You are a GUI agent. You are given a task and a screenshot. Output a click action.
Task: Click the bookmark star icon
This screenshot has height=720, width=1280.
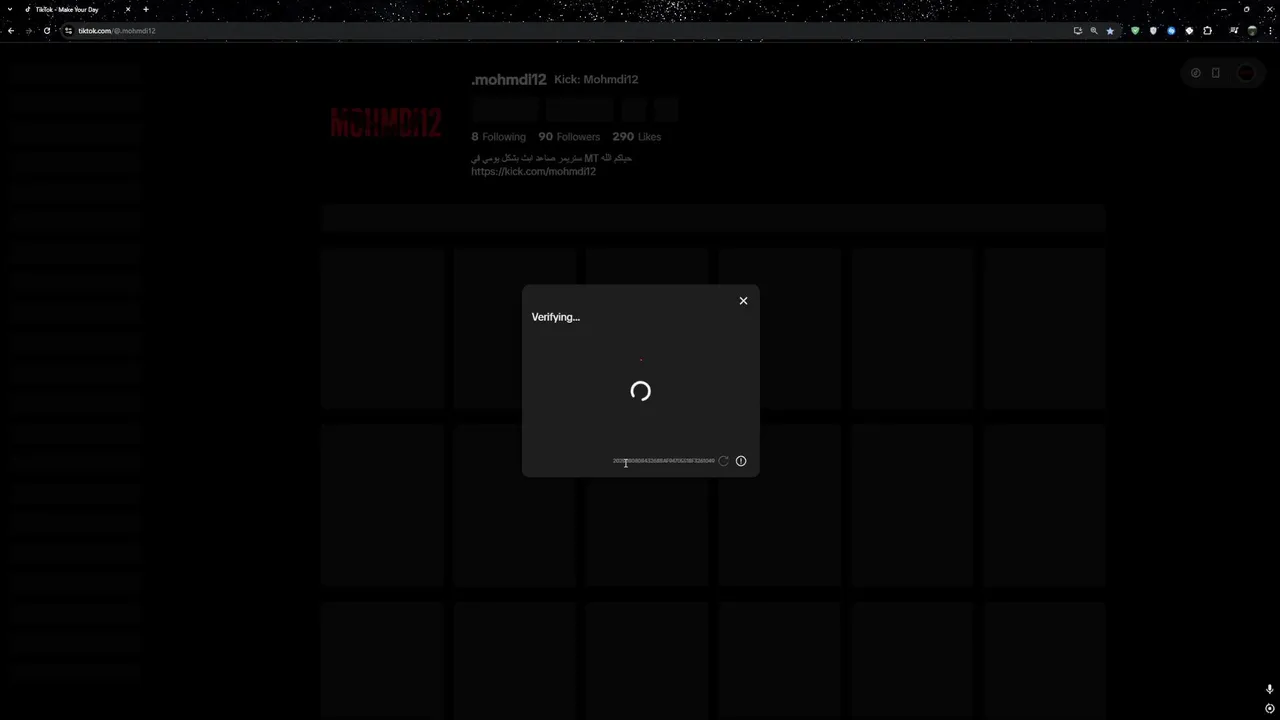click(1110, 31)
